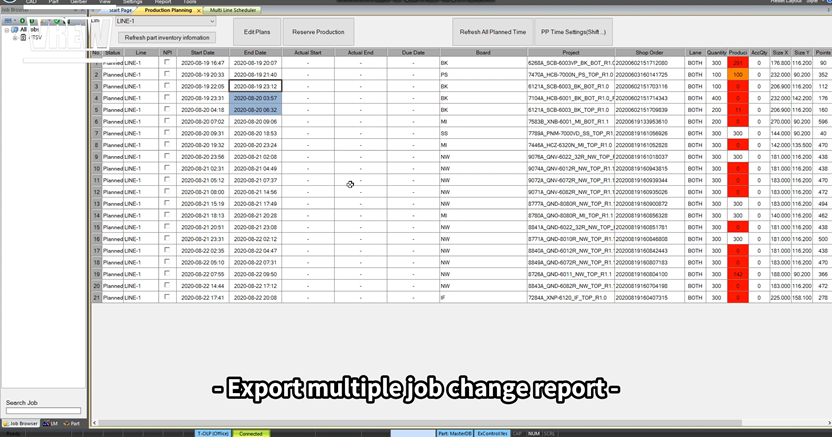Switch to the Job Browser bottom tab
The image size is (832, 437).
tap(21, 424)
